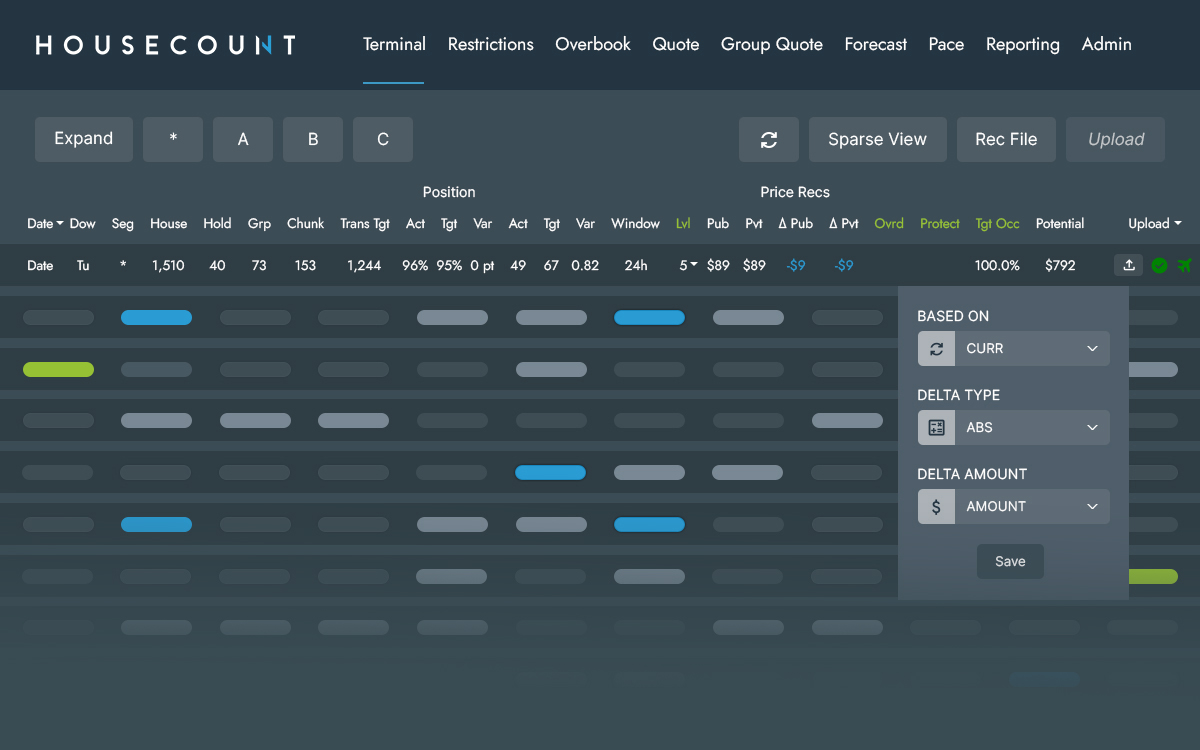The width and height of the screenshot is (1200, 750).
Task: Switch to the Forecast tab
Action: [875, 45]
